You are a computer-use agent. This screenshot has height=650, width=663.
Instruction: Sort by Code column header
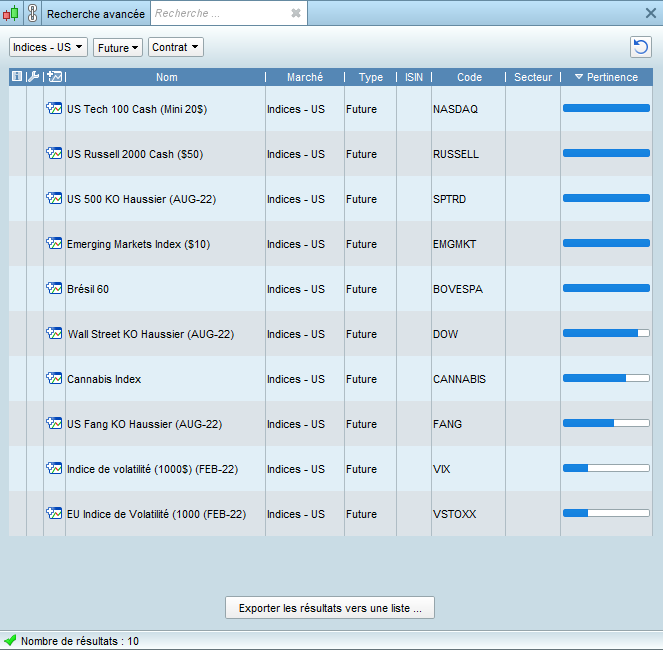click(469, 77)
